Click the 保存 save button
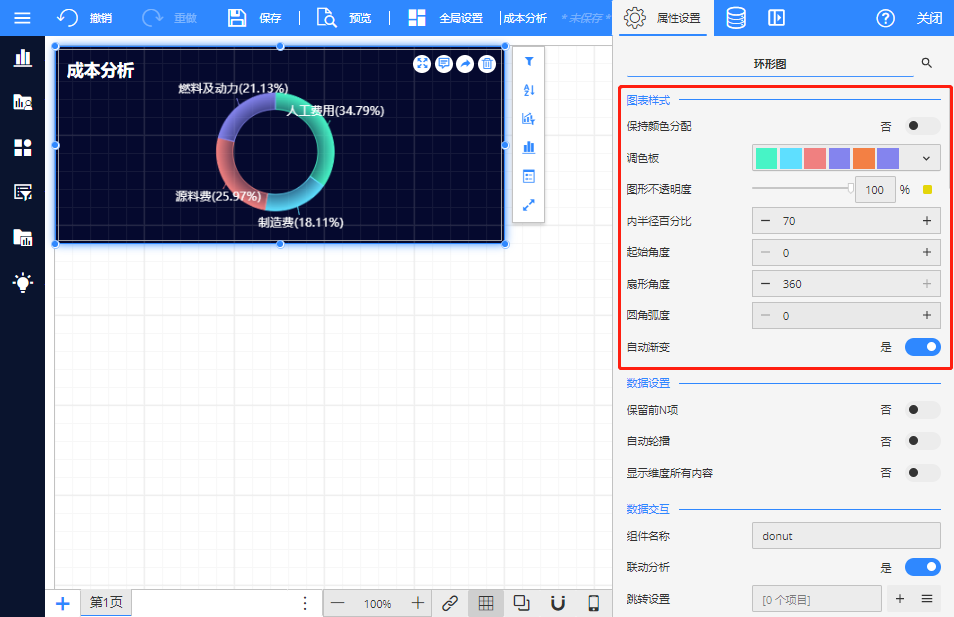This screenshot has width=954, height=617. (x=254, y=18)
